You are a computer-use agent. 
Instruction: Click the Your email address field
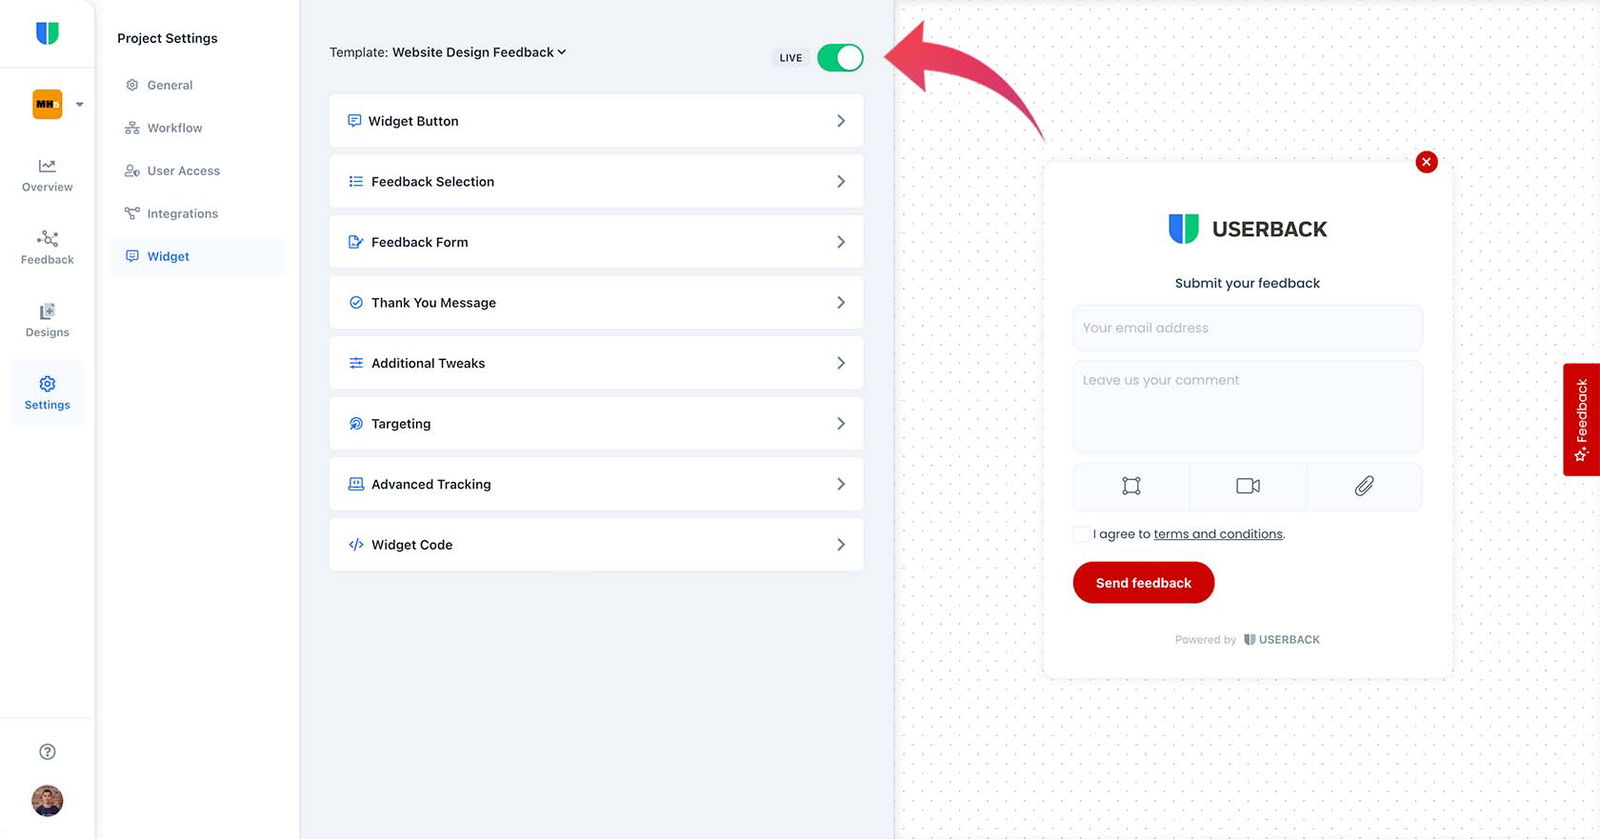coord(1247,328)
